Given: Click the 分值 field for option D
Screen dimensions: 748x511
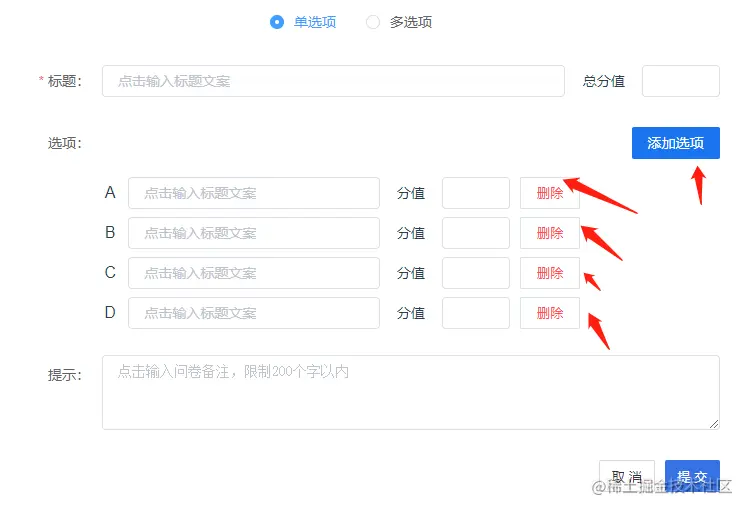Looking at the screenshot, I should (x=476, y=313).
